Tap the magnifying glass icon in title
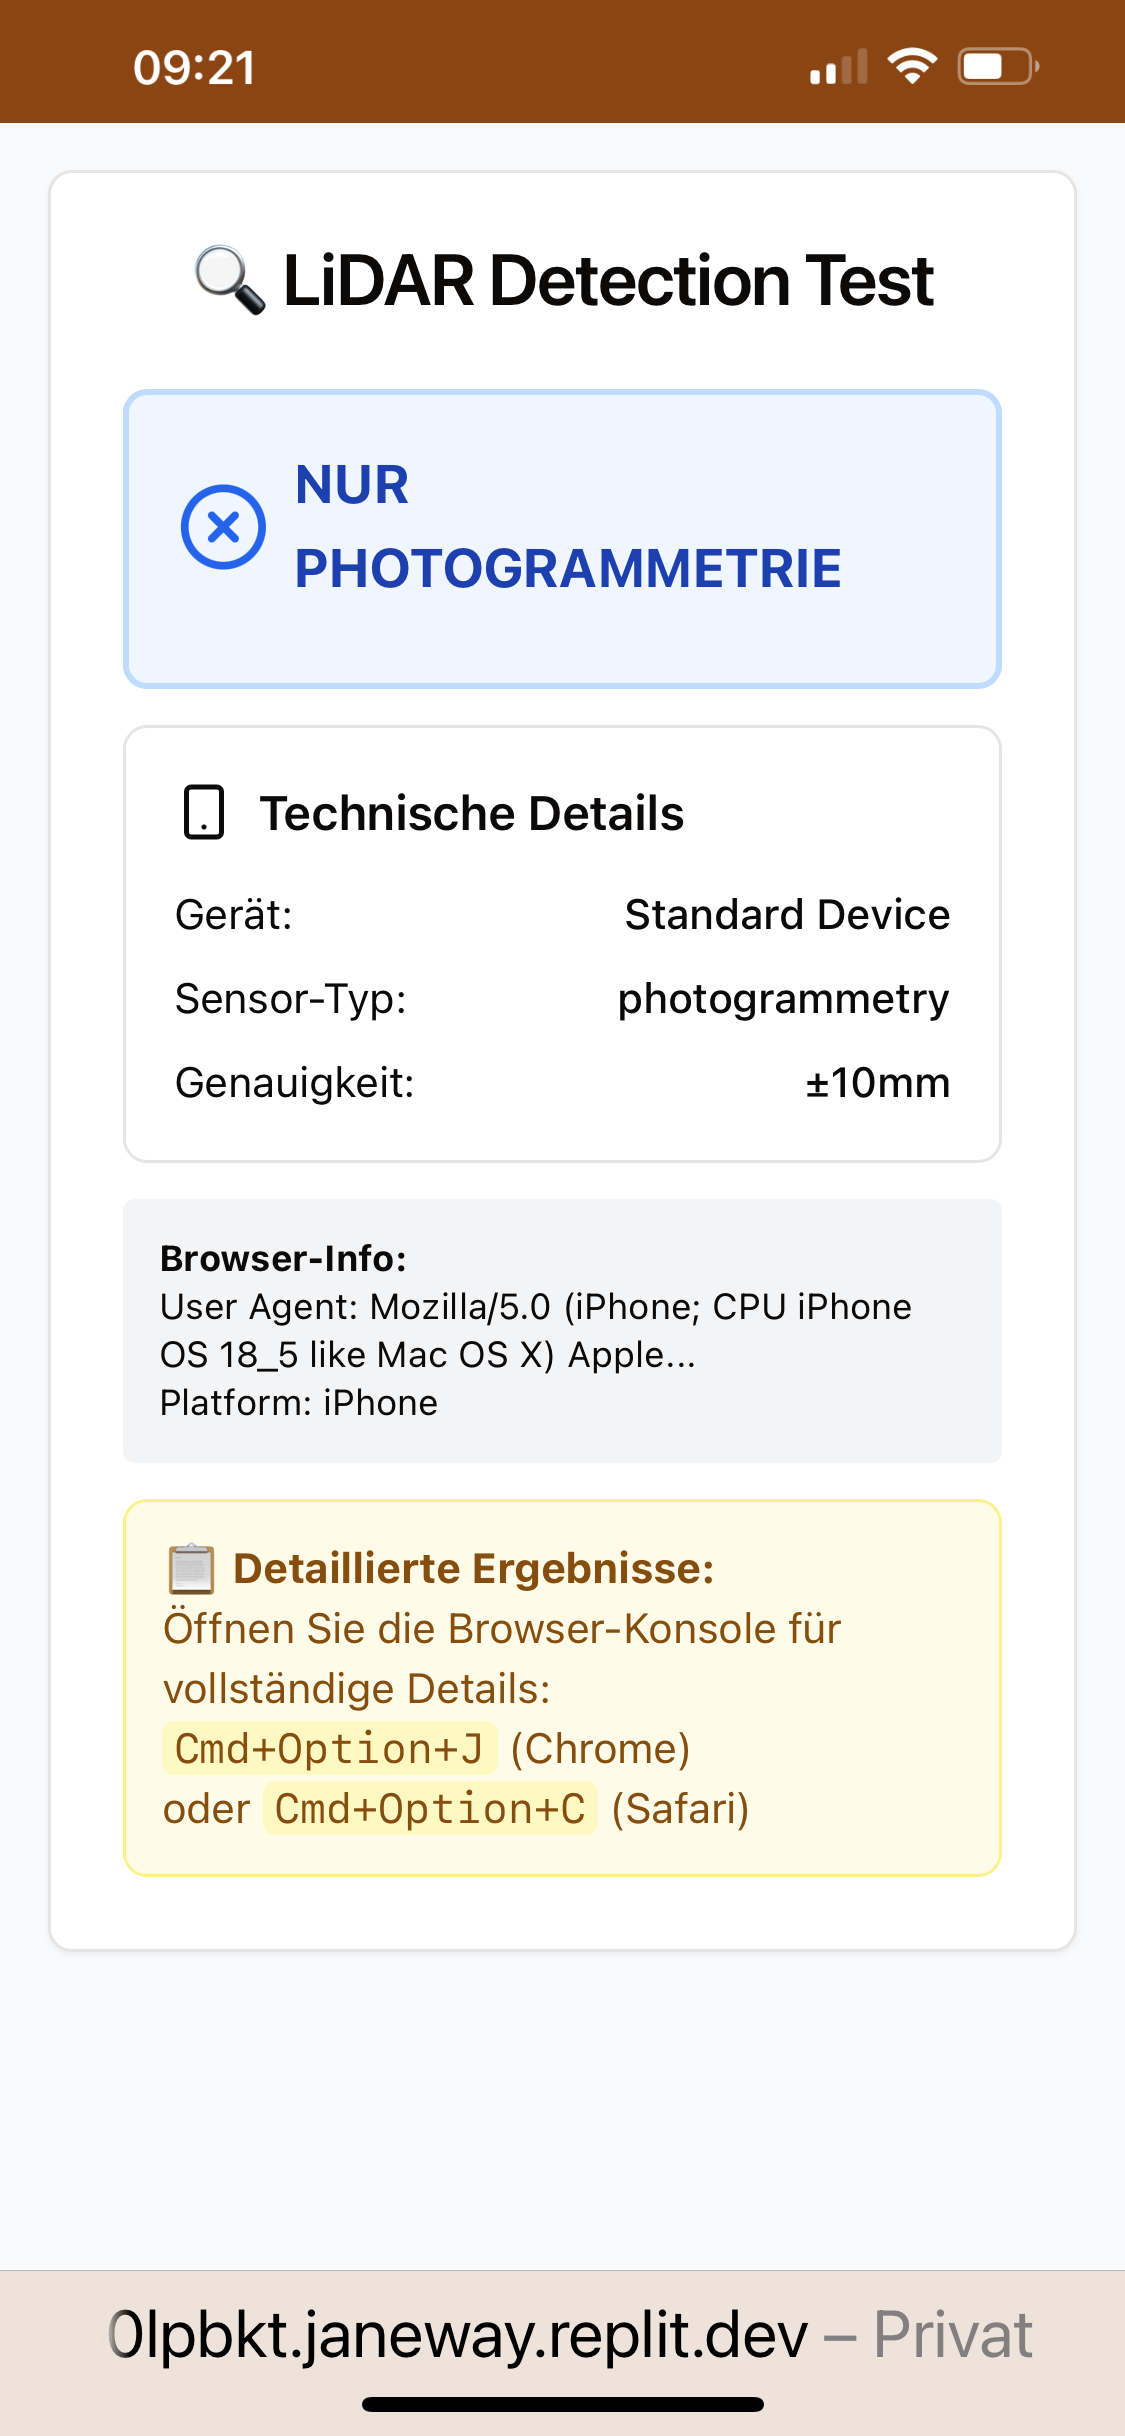This screenshot has width=1125, height=2436. [x=230, y=281]
